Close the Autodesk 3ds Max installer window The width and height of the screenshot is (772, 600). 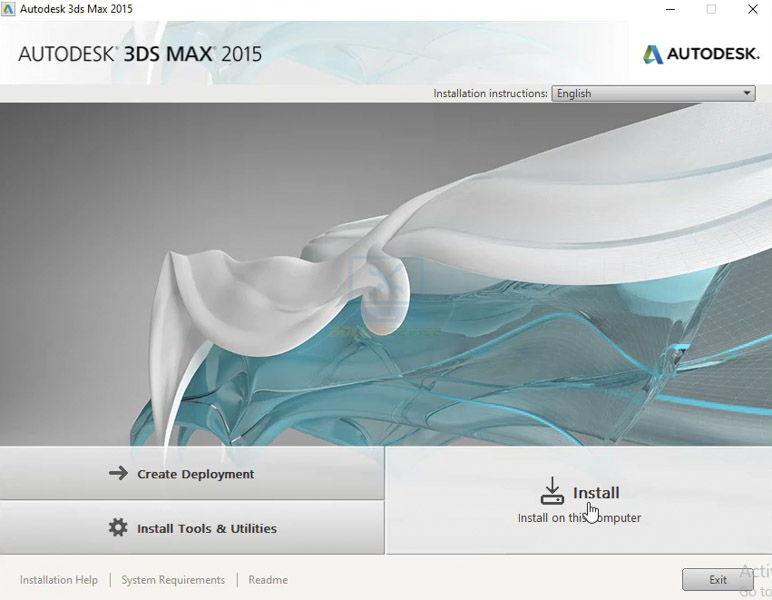(x=753, y=10)
